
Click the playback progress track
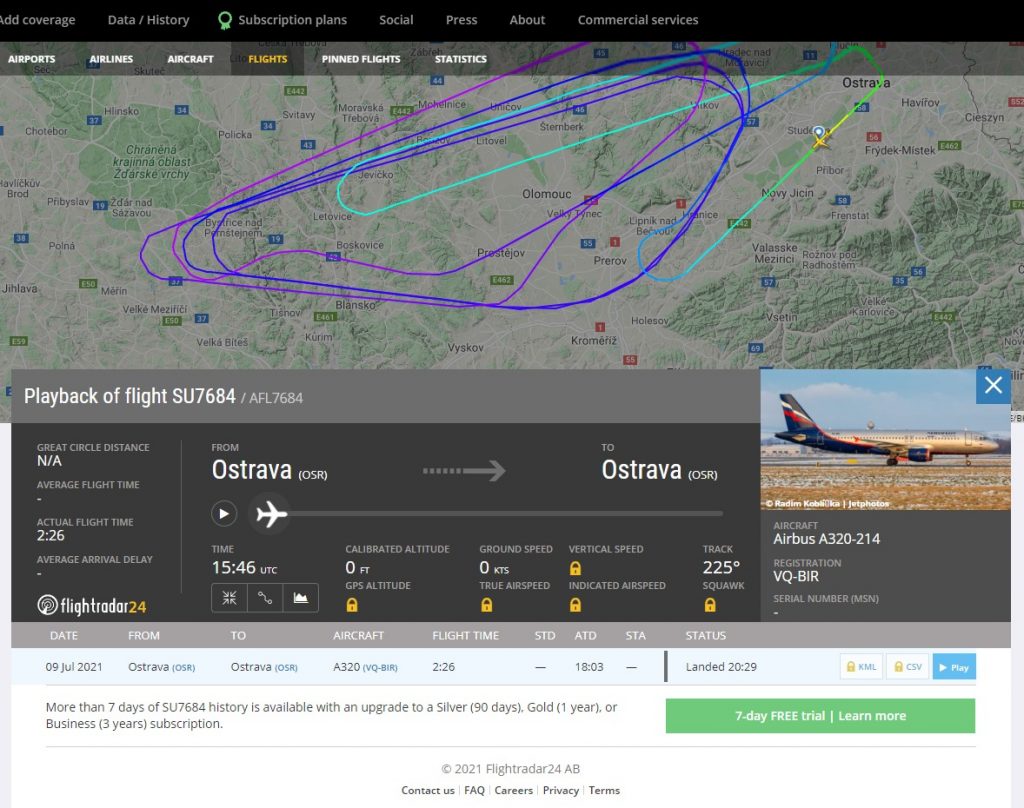(x=504, y=514)
